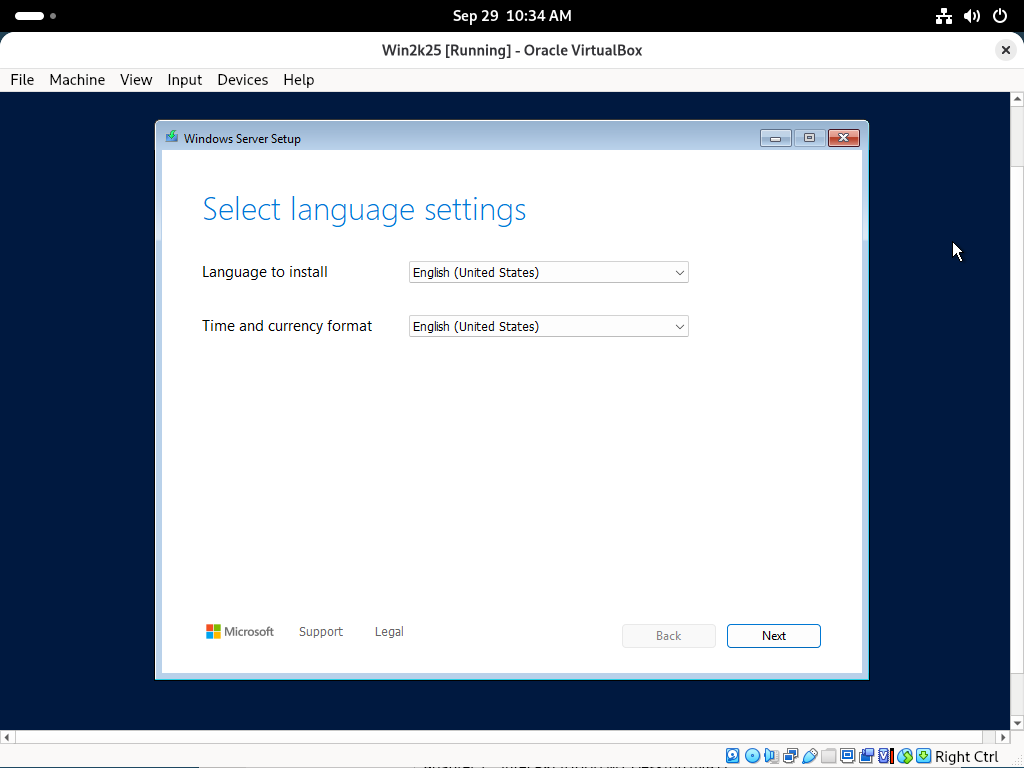This screenshot has height=768, width=1024.
Task: Click the shared folders status icon
Action: [x=828, y=756]
